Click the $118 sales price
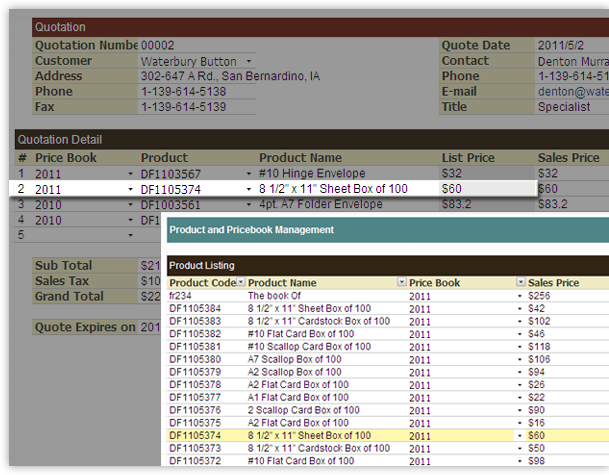This screenshot has height=475, width=609. click(x=539, y=347)
